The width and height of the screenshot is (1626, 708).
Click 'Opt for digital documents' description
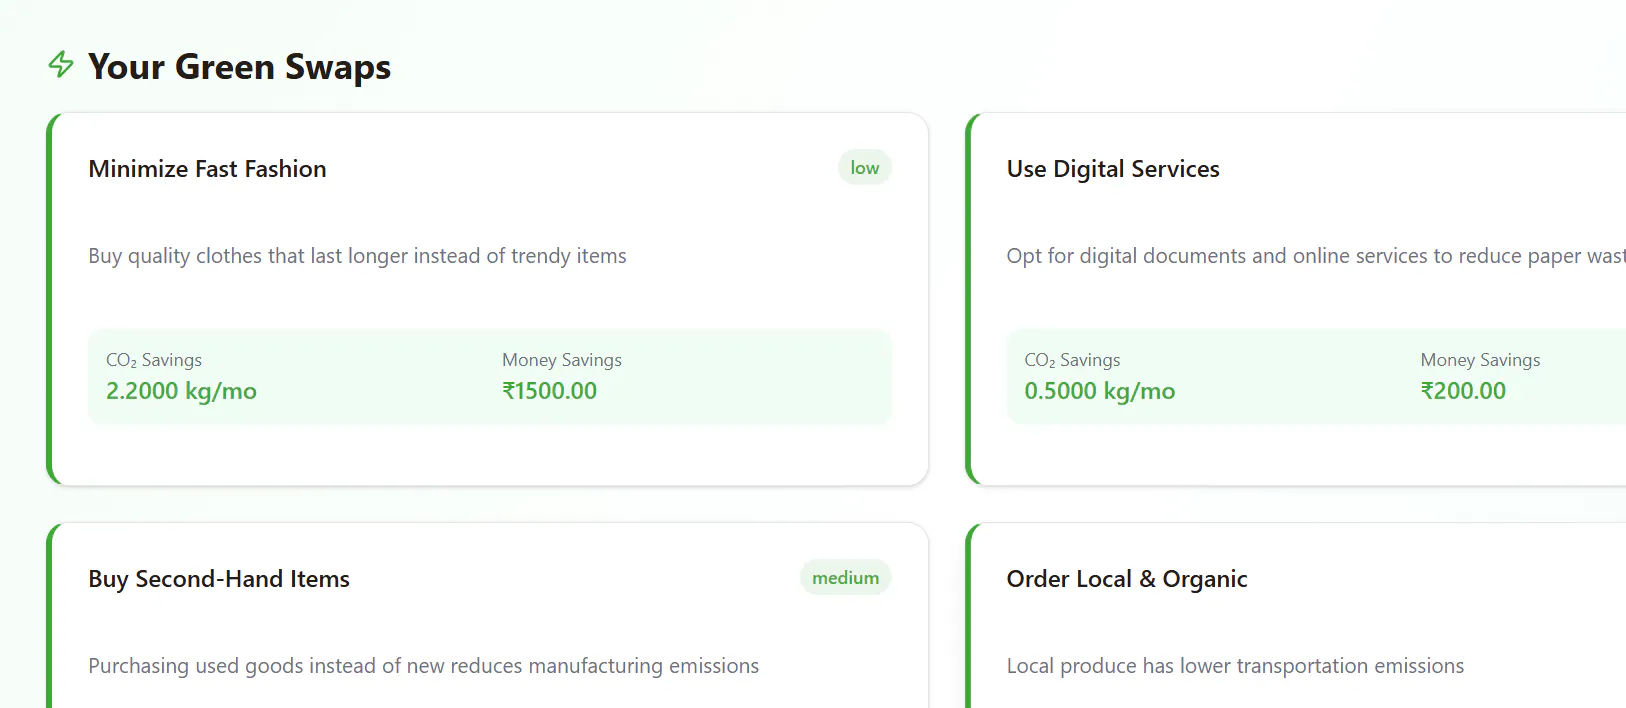(1316, 256)
